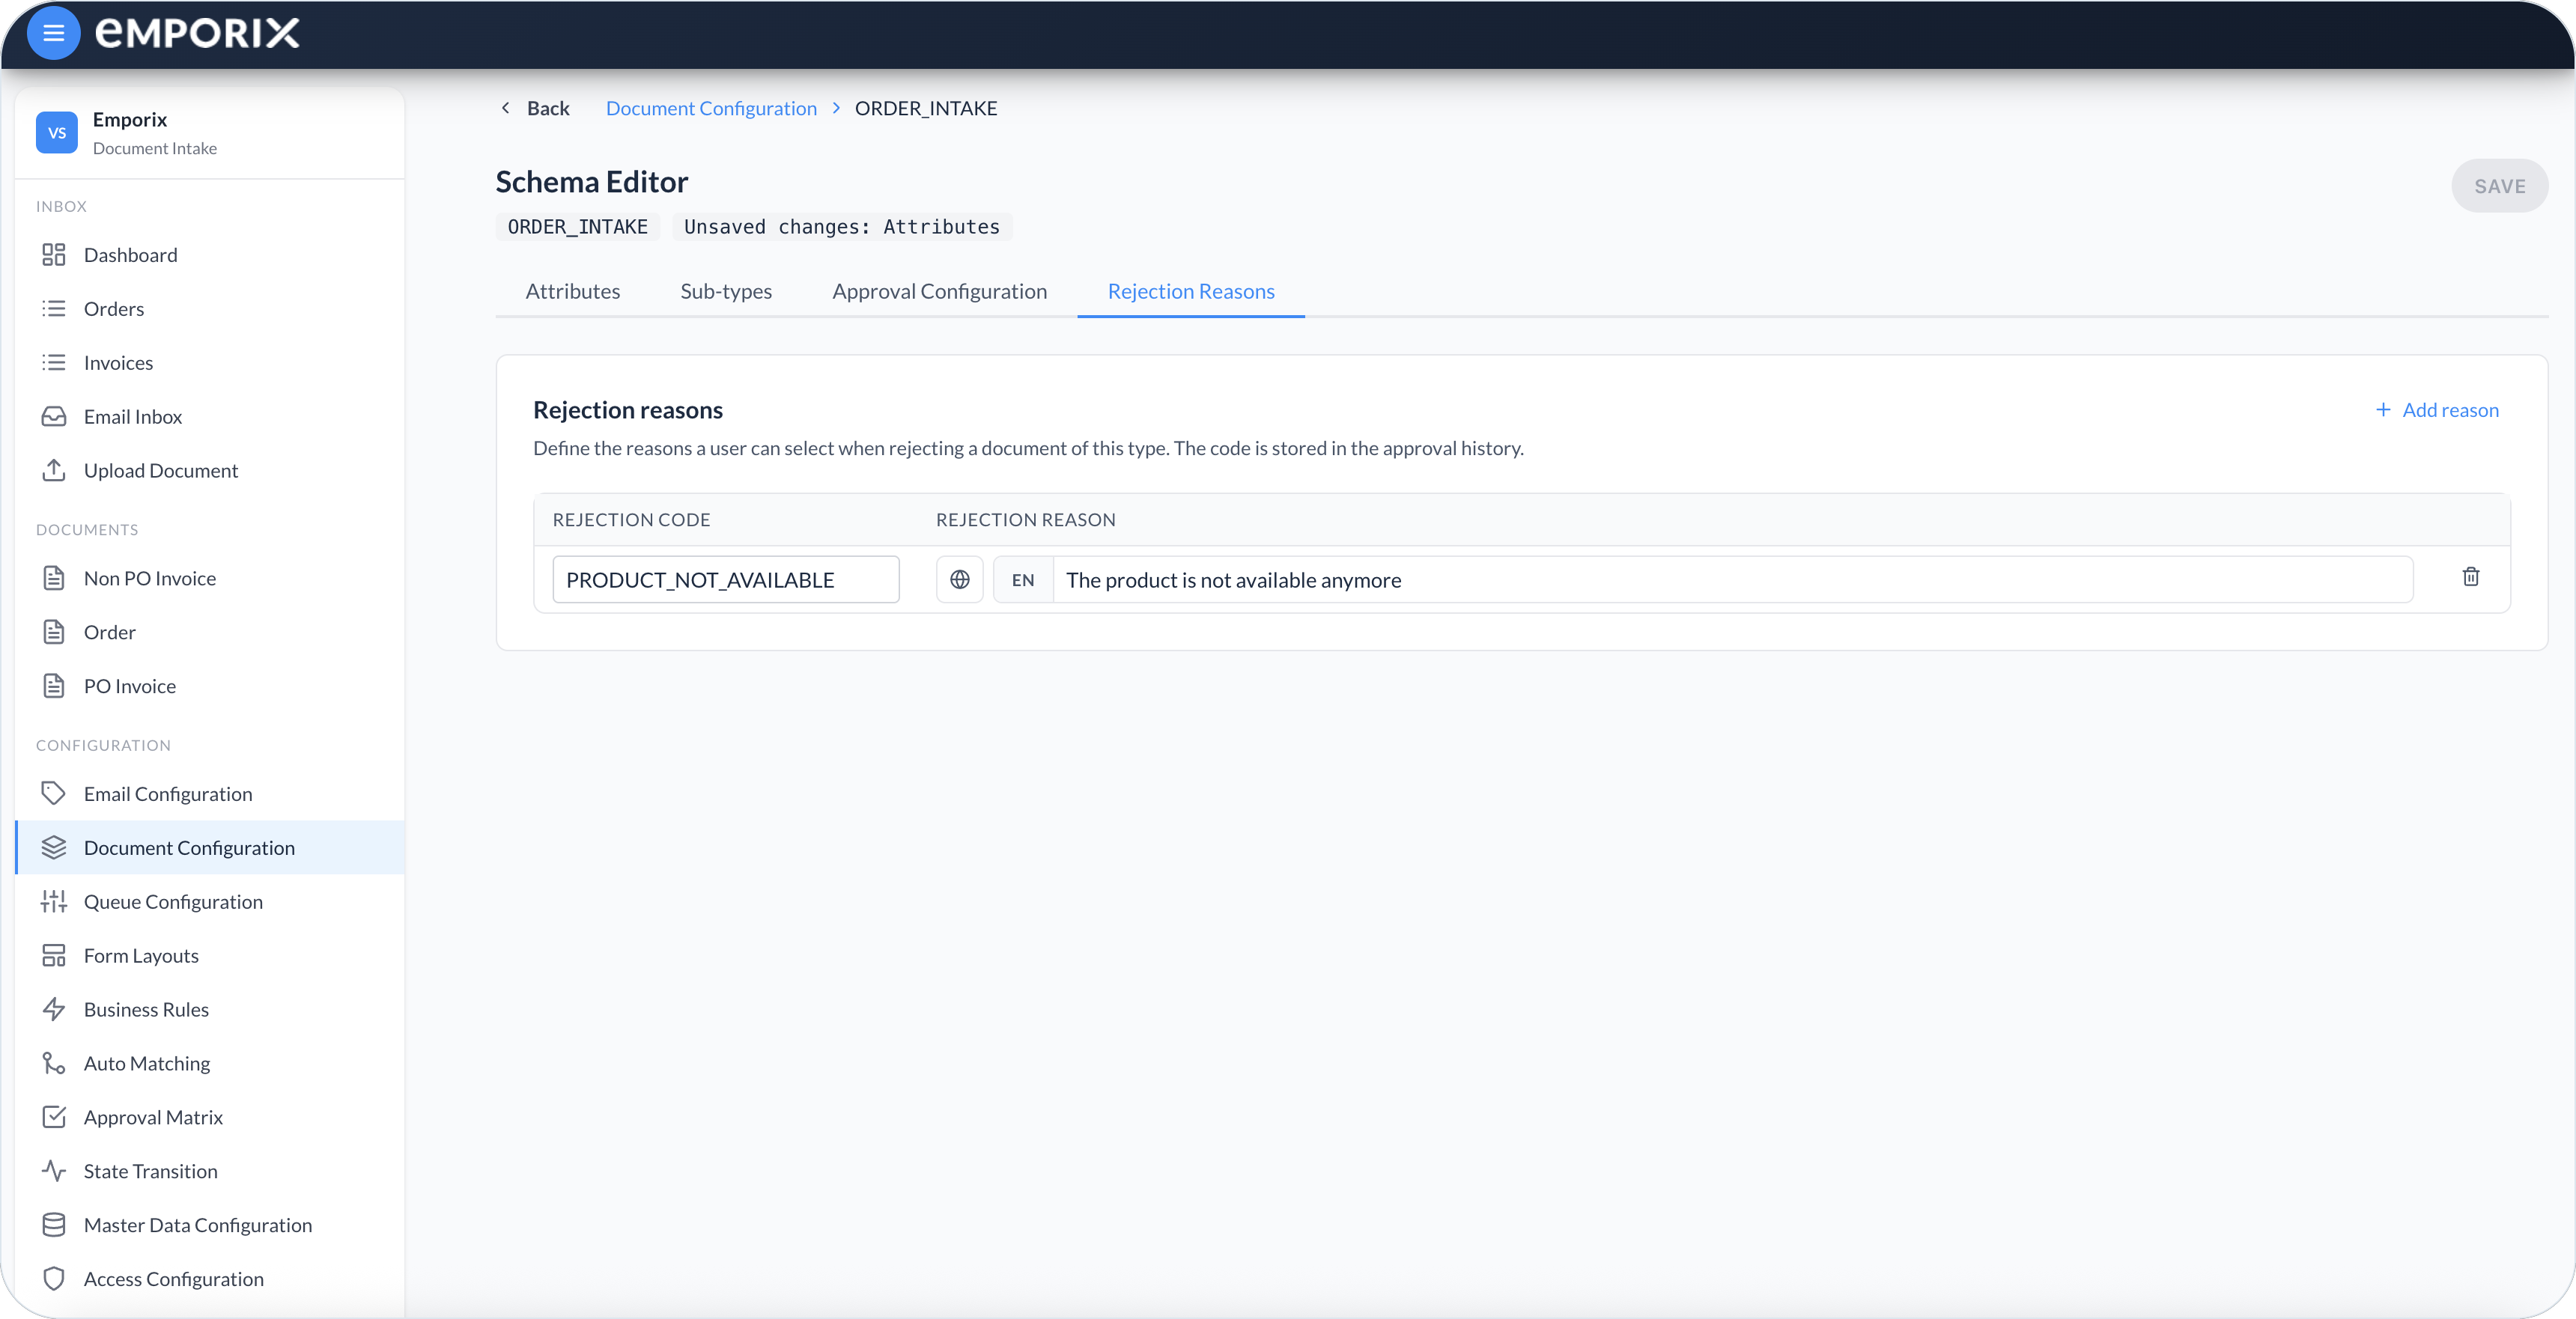Switch to the Attributes tab
Viewport: 2576px width, 1319px height.
573,292
